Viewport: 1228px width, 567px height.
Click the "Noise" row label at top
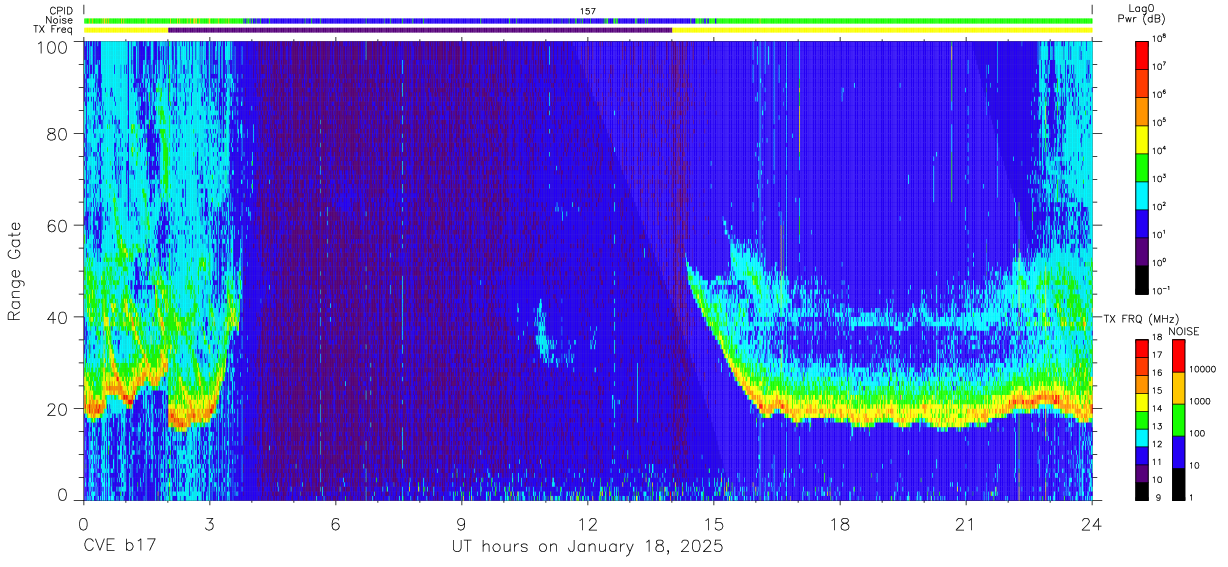point(60,20)
